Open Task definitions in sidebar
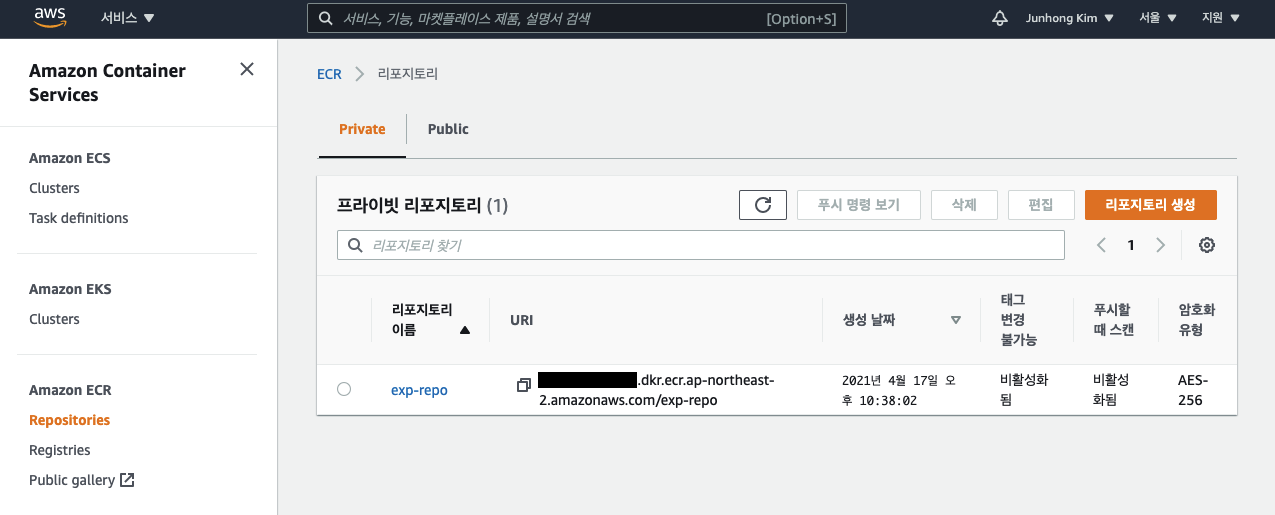Image resolution: width=1275 pixels, height=515 pixels. pos(79,218)
